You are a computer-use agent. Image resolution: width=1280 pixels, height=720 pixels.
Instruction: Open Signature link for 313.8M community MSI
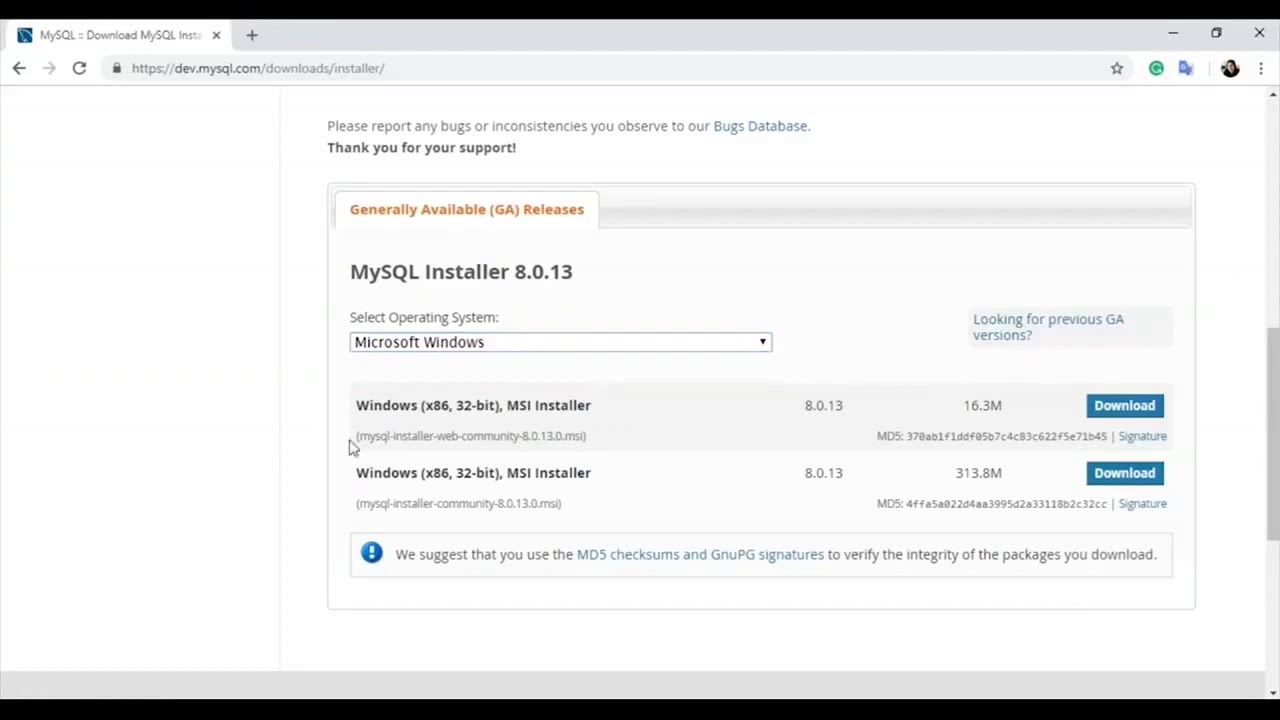1142,504
